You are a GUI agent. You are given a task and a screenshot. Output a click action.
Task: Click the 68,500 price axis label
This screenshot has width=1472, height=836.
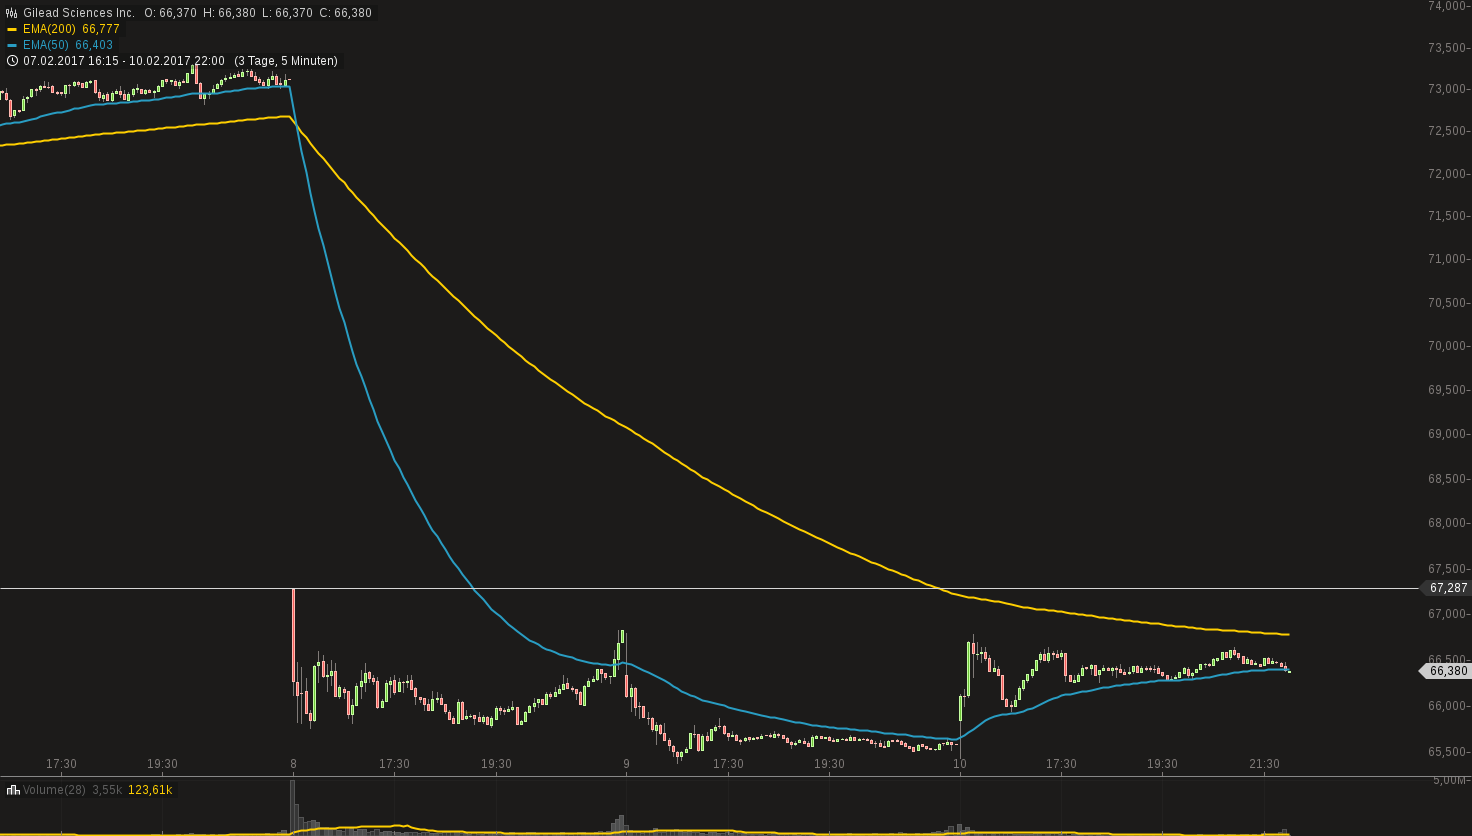click(x=1447, y=479)
